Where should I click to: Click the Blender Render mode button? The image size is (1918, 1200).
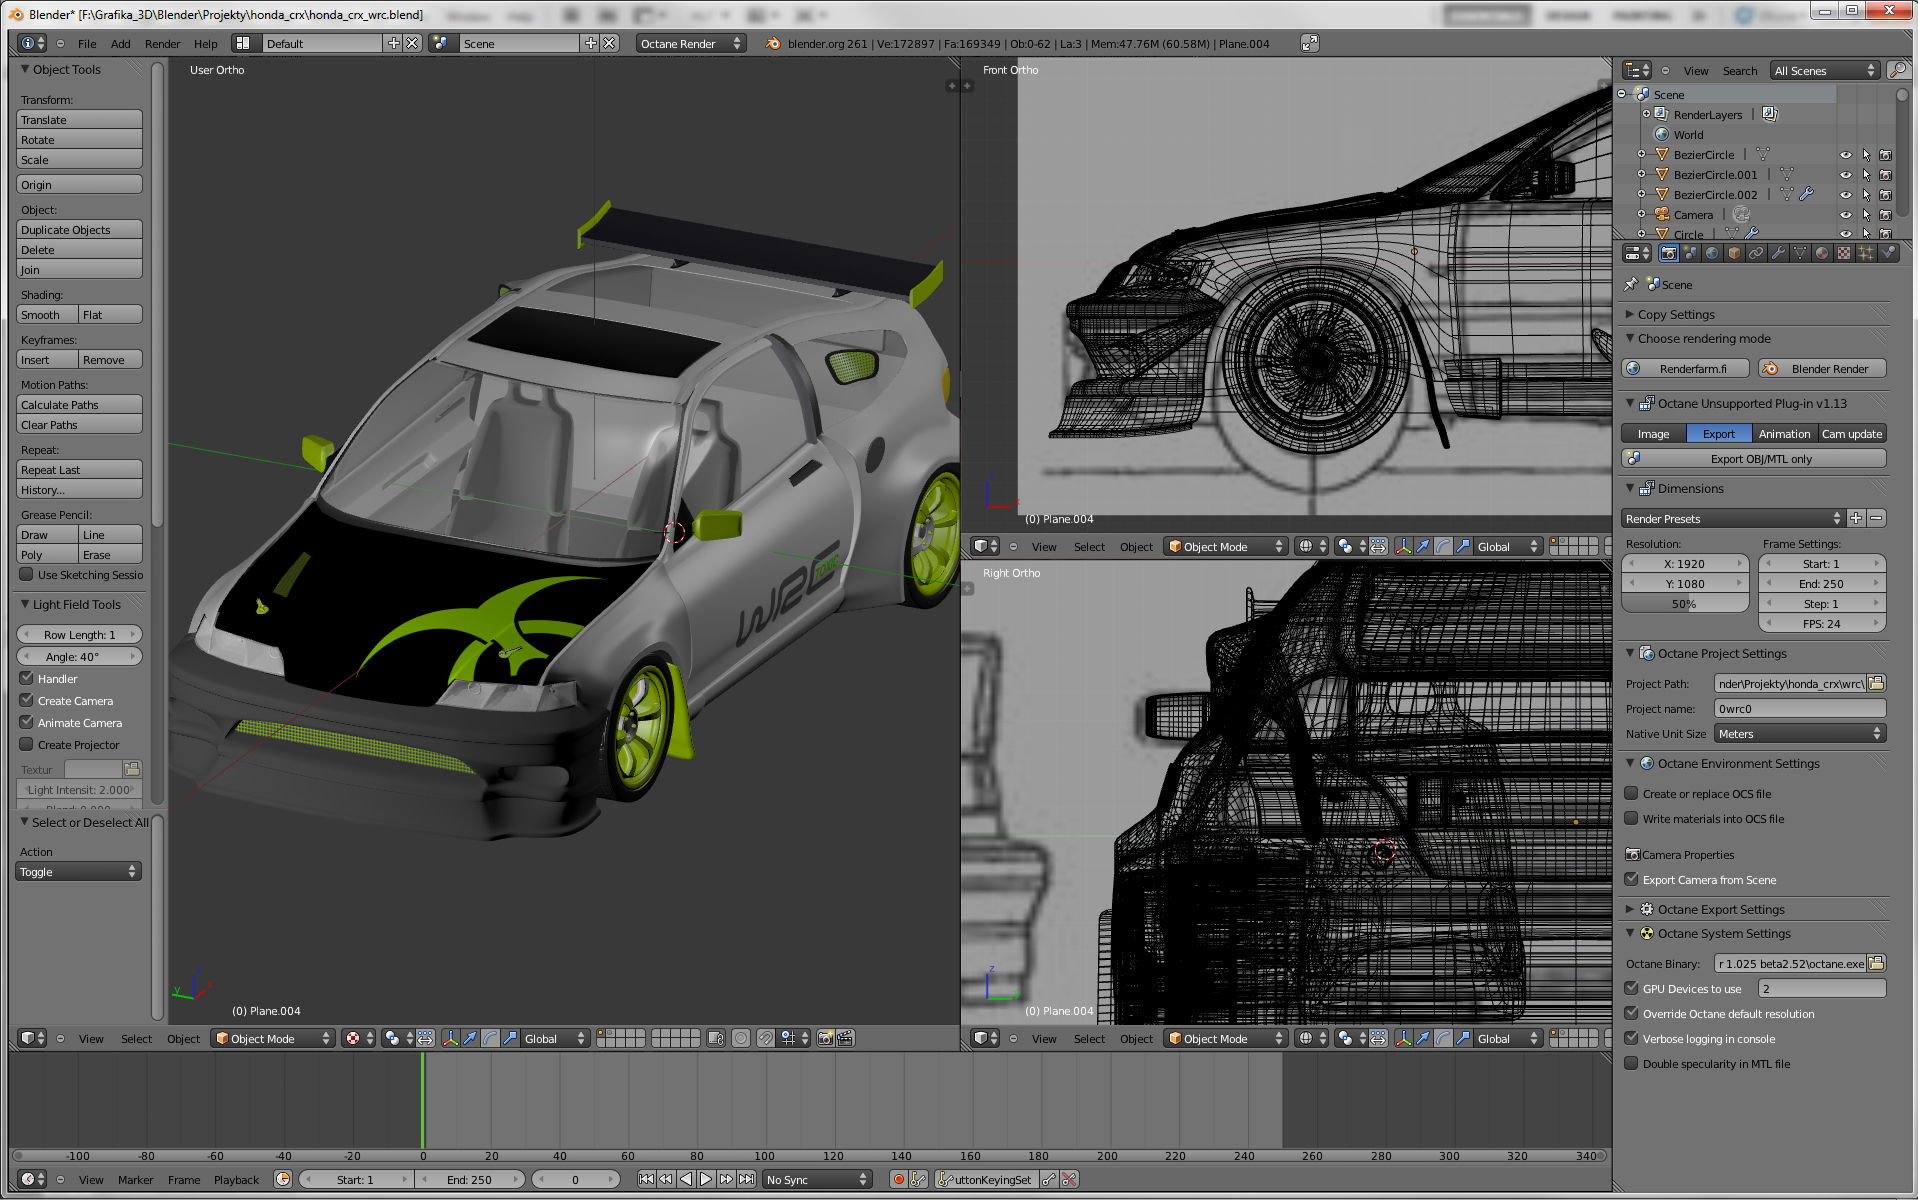tap(1822, 369)
